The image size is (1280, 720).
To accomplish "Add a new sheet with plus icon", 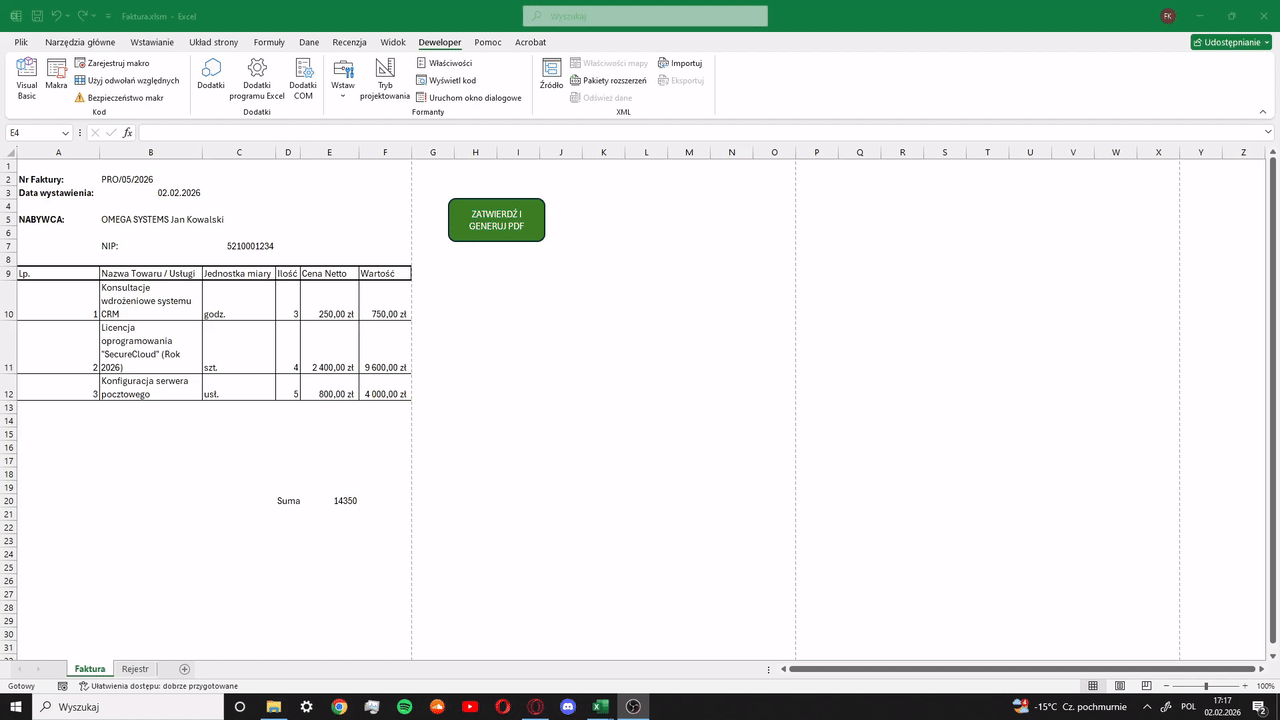I will [184, 669].
